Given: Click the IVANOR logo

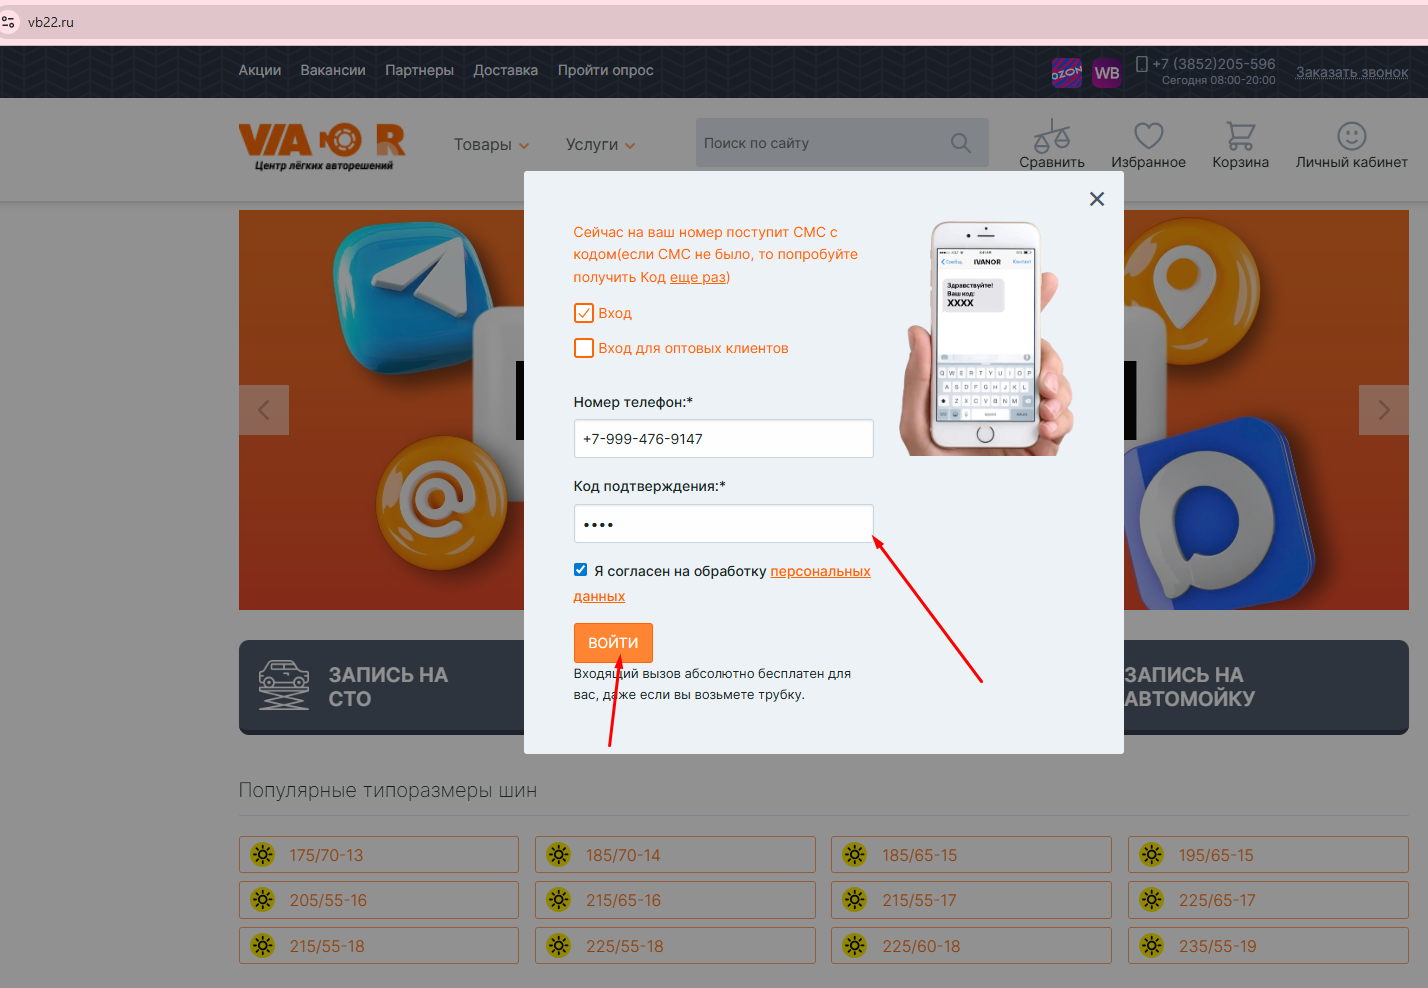Looking at the screenshot, I should tap(321, 146).
